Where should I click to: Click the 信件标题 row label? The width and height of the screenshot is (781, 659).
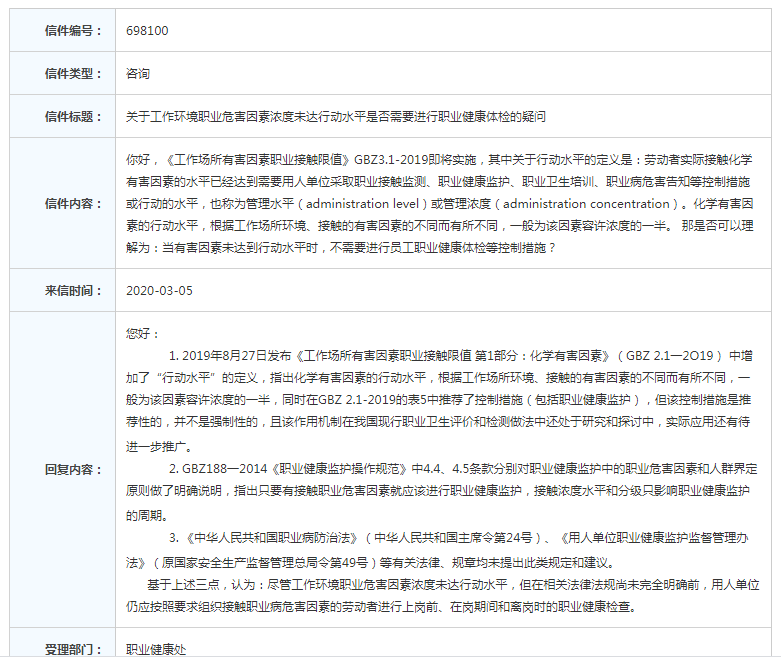73,117
